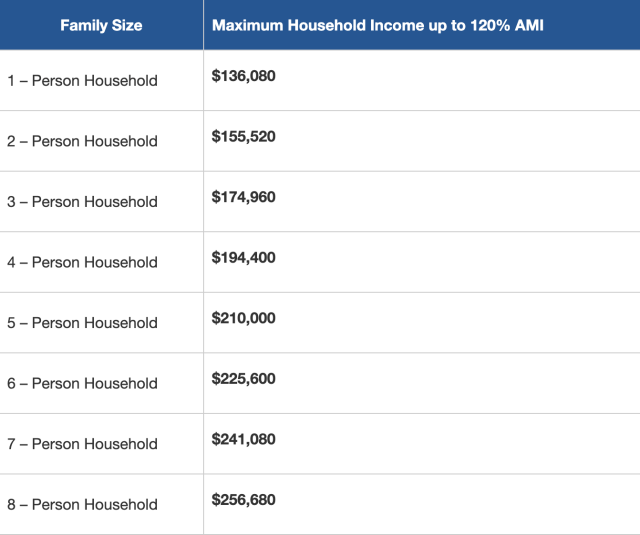The image size is (640, 535).
Task: Click '120% AMI' in the column header
Action: click(513, 25)
